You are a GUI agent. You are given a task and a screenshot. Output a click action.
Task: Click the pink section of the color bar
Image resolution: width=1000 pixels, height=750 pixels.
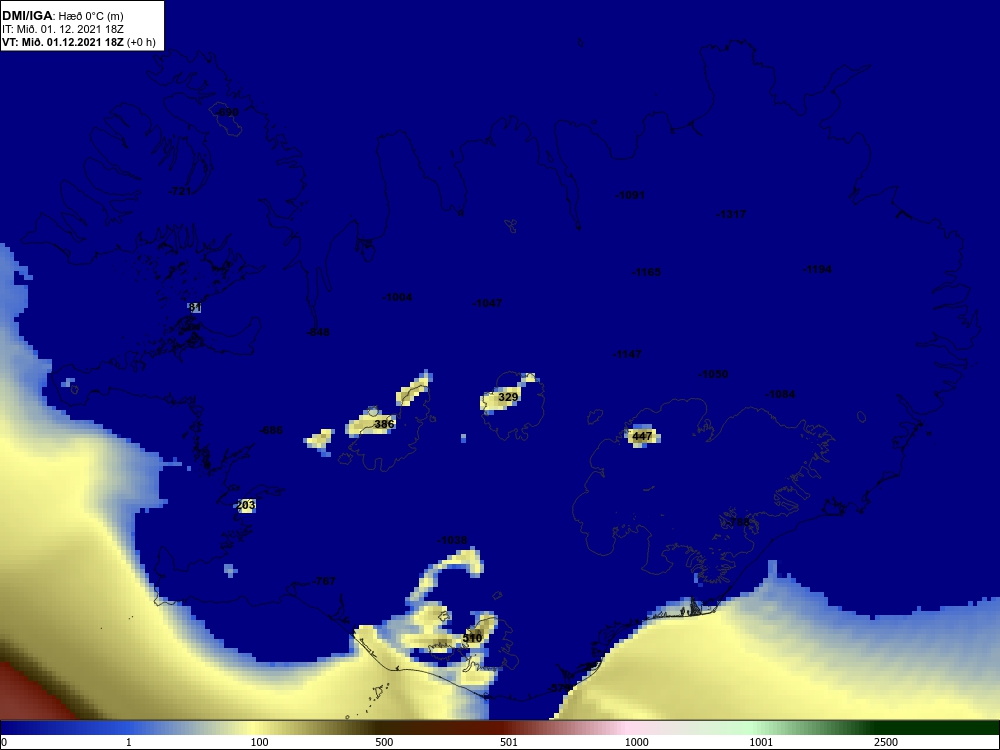(x=628, y=728)
